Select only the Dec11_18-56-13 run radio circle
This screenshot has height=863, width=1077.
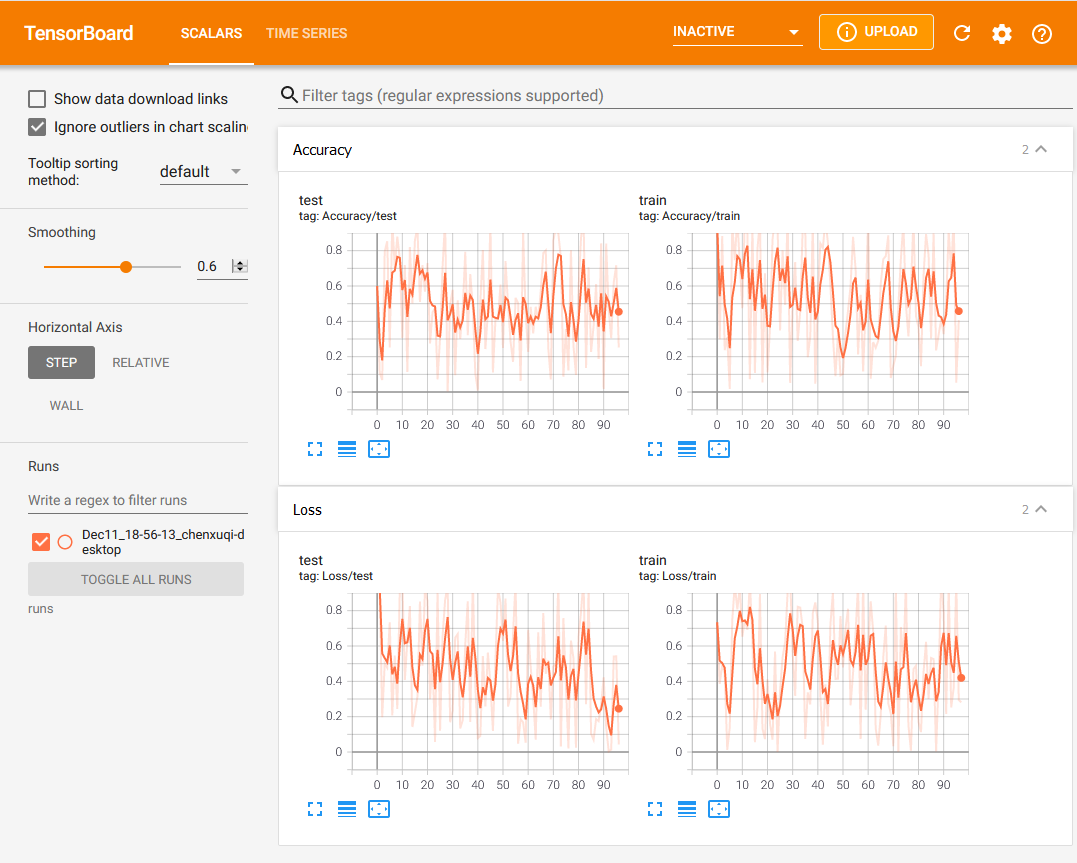pos(65,542)
